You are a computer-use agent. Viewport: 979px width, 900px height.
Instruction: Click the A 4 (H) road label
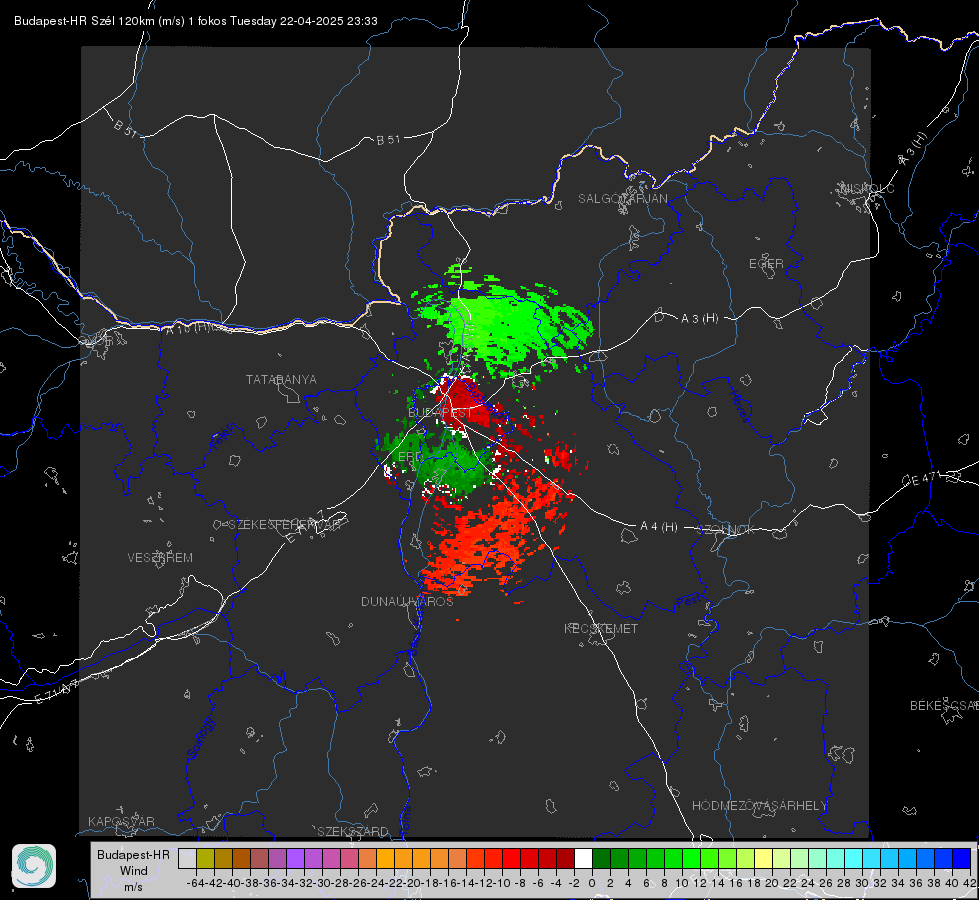point(659,527)
